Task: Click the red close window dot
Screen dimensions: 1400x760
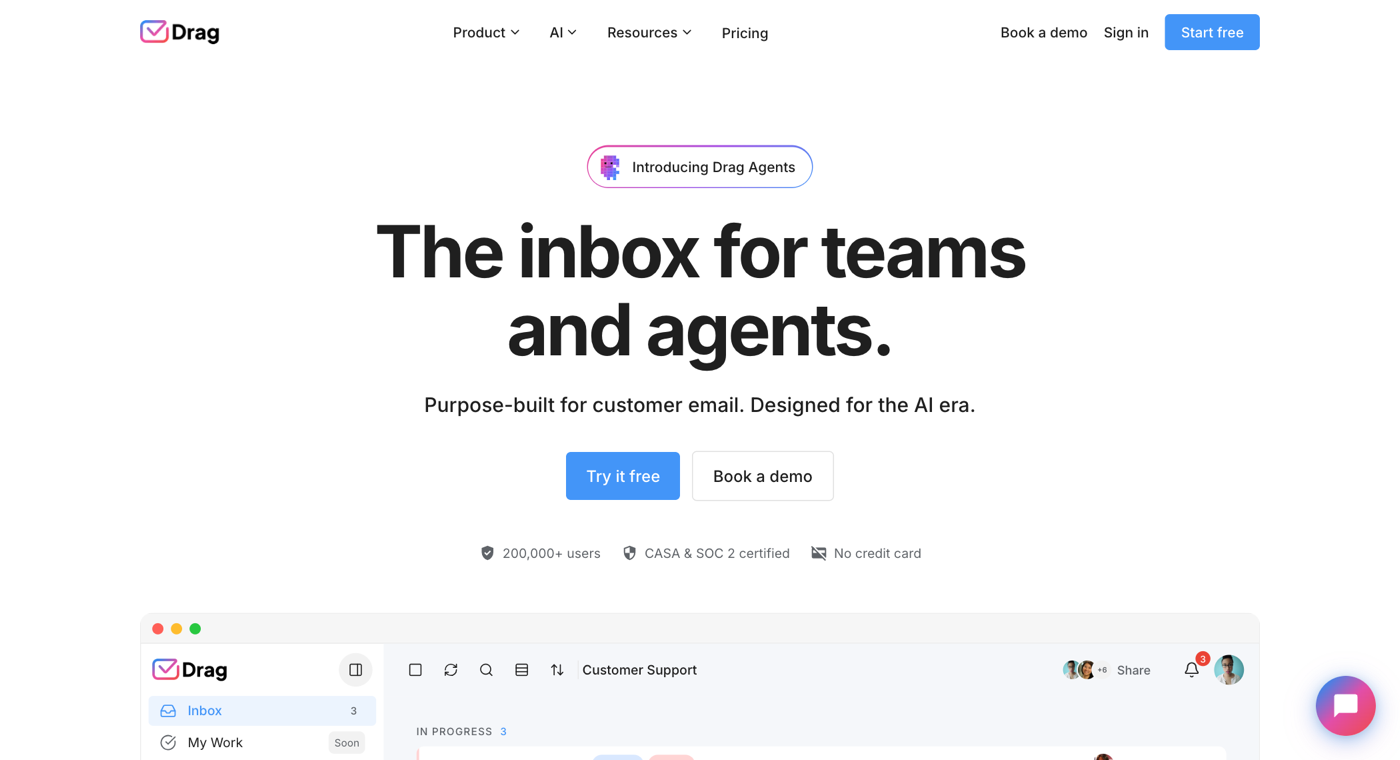Action: 158,629
